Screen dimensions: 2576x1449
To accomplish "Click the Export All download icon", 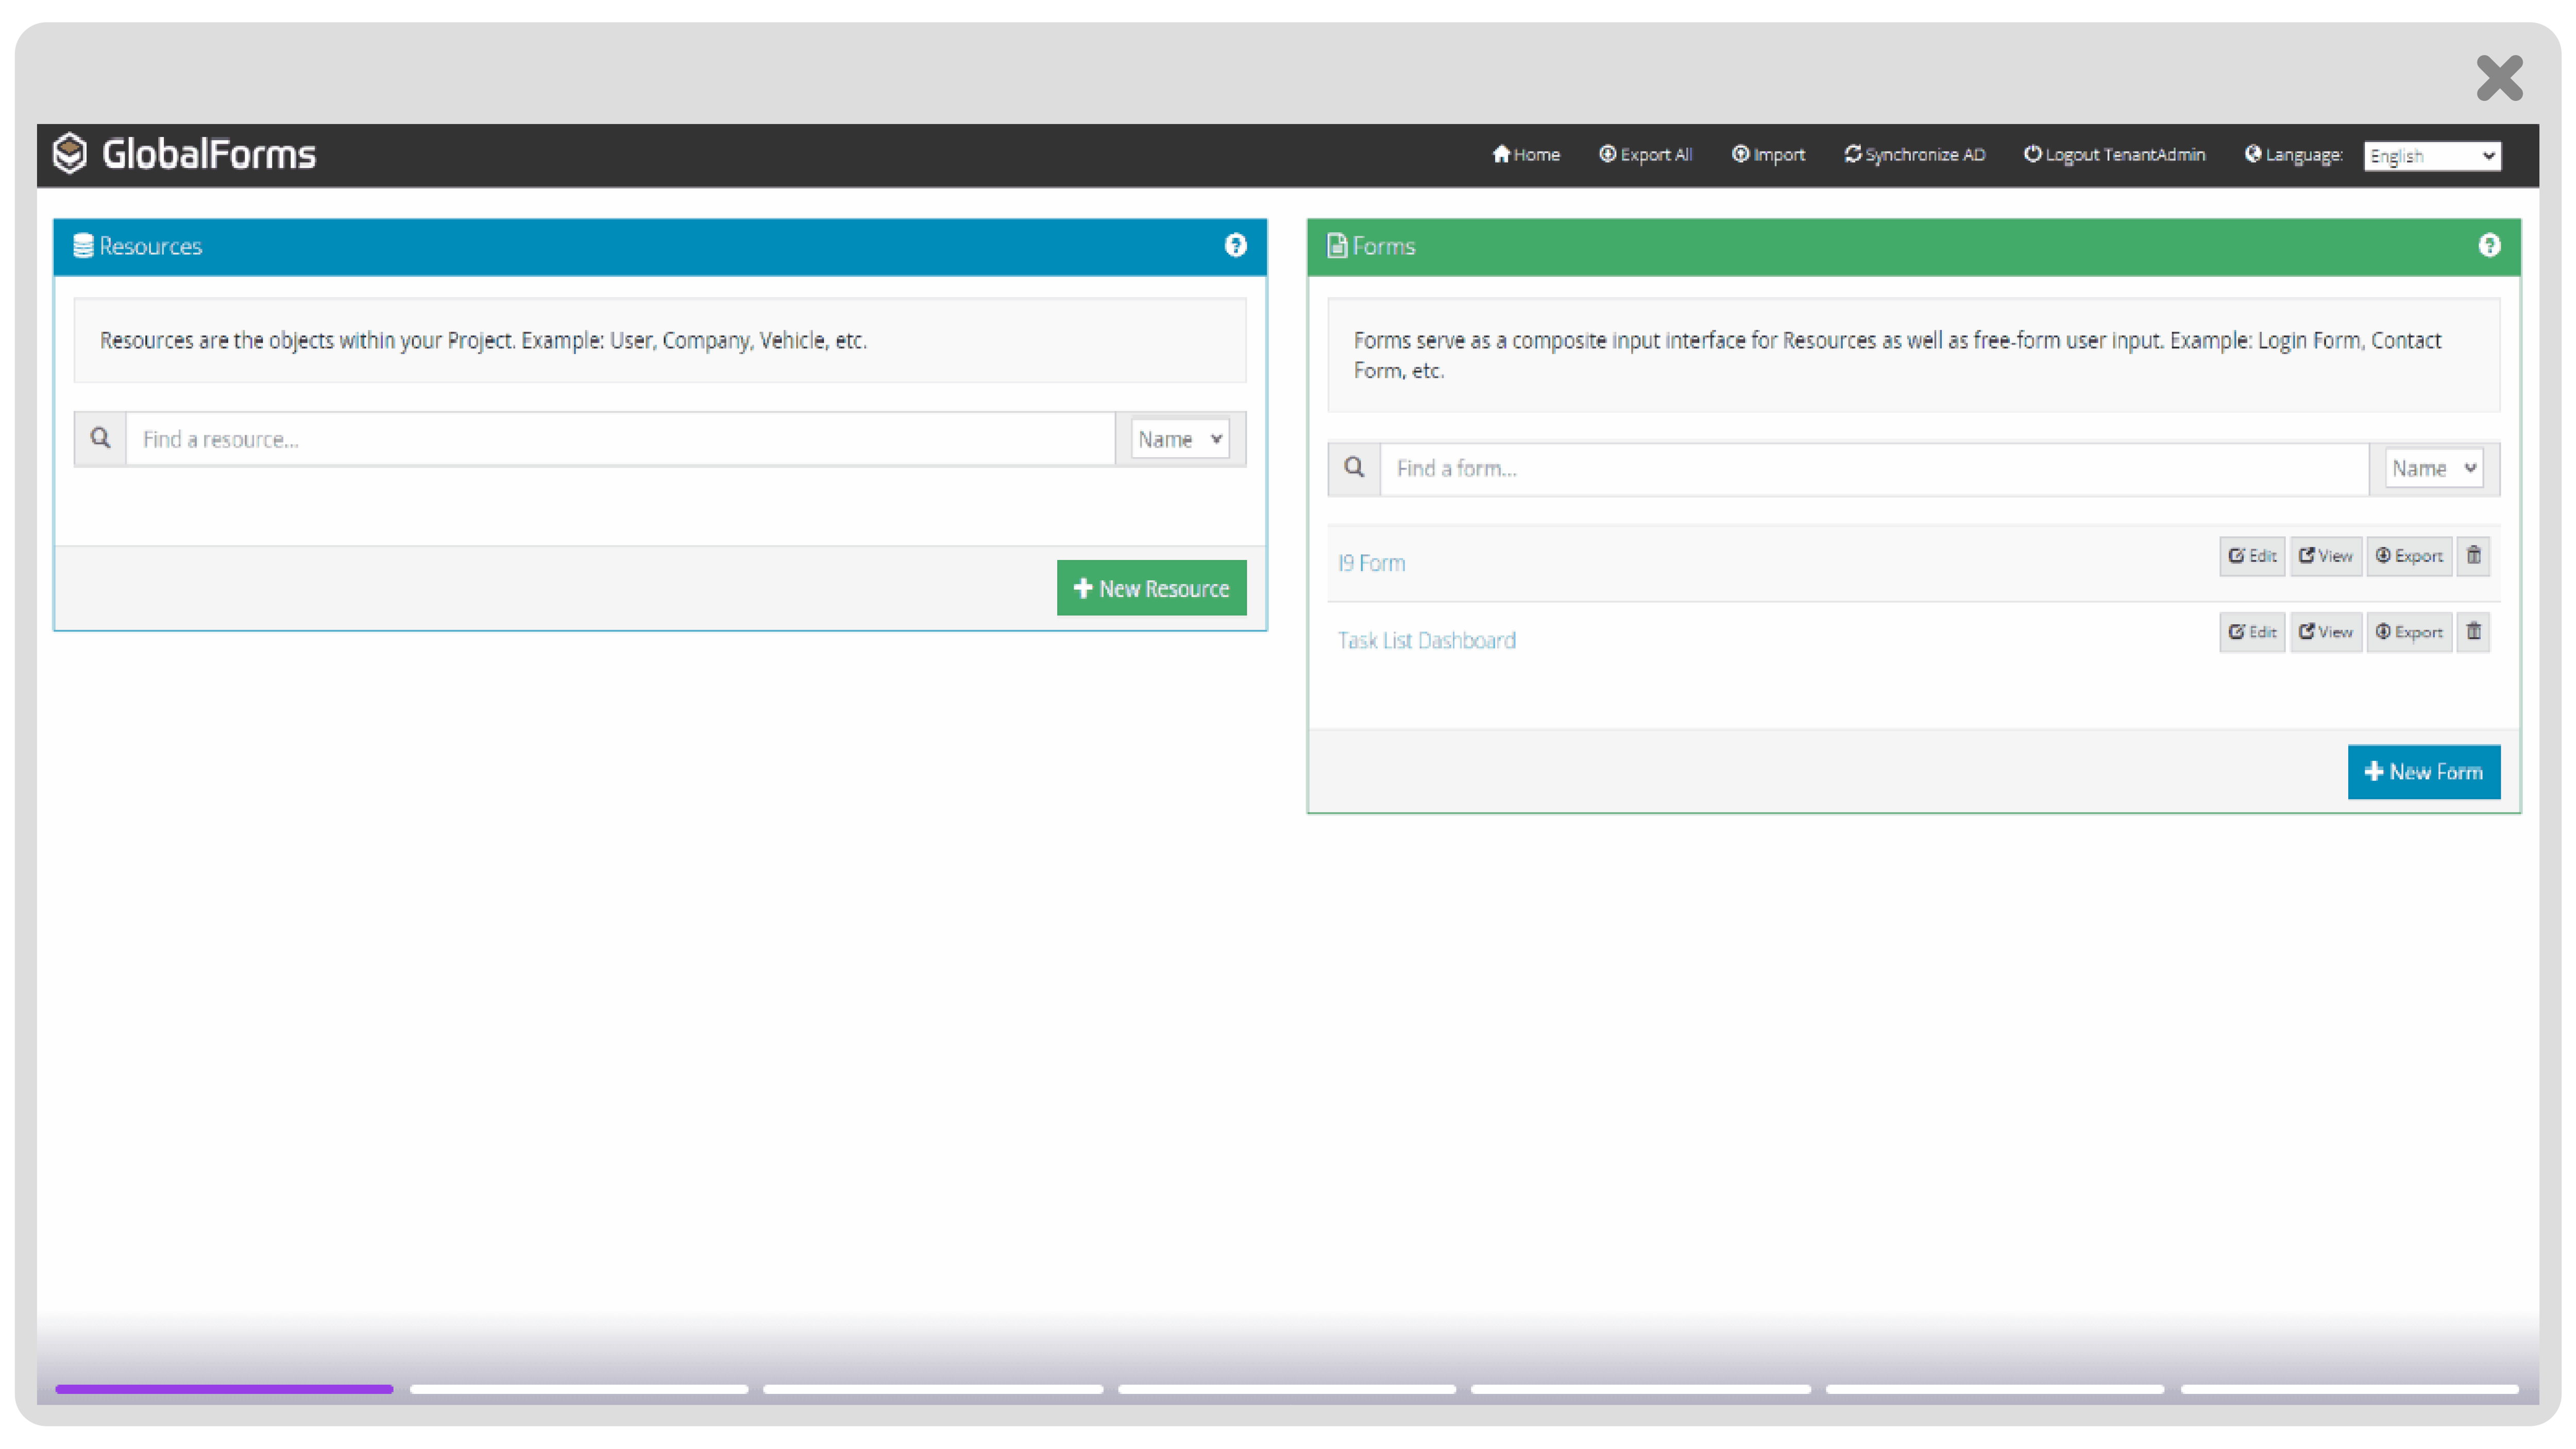I will [1607, 154].
